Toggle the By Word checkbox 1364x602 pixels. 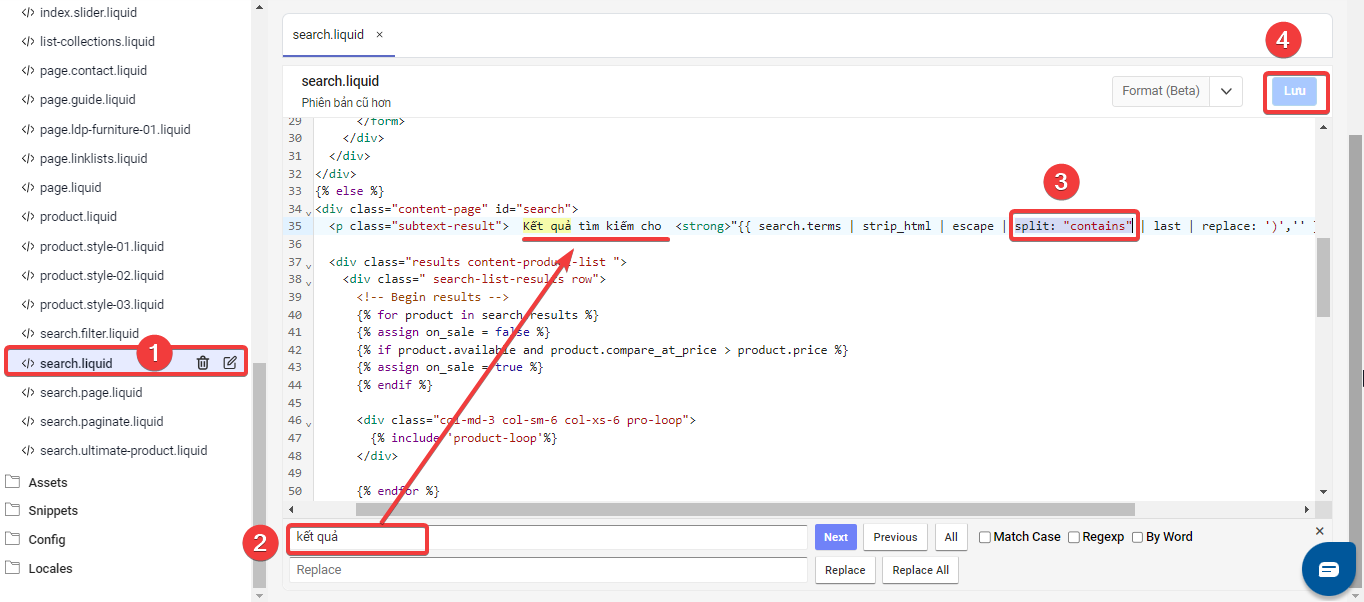pyautogui.click(x=1138, y=538)
